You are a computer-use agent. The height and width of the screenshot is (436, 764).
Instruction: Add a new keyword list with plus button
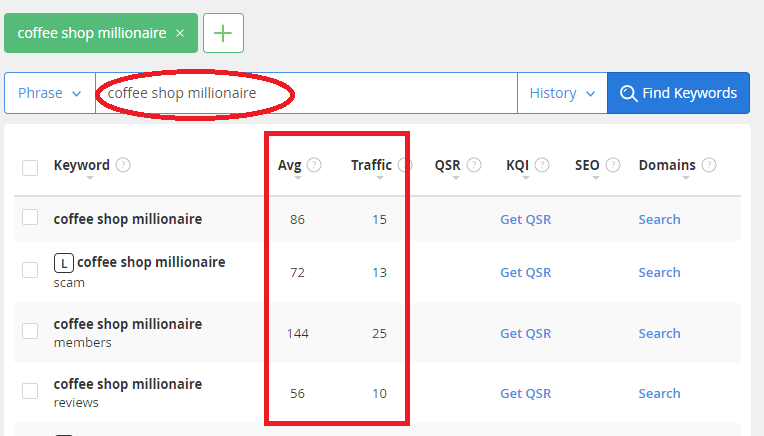point(223,33)
